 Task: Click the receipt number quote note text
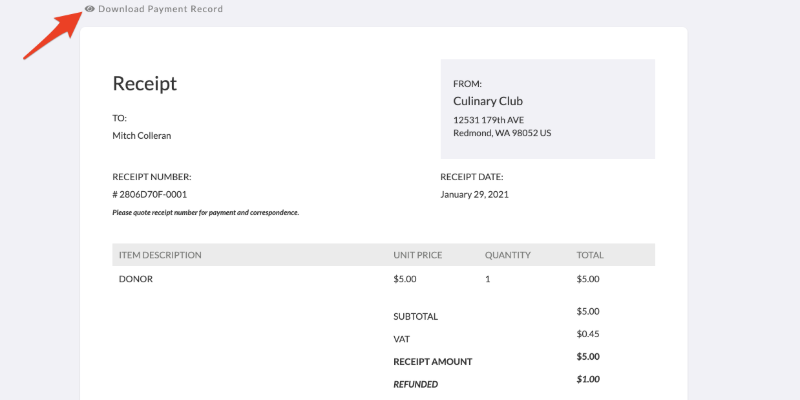(x=206, y=213)
